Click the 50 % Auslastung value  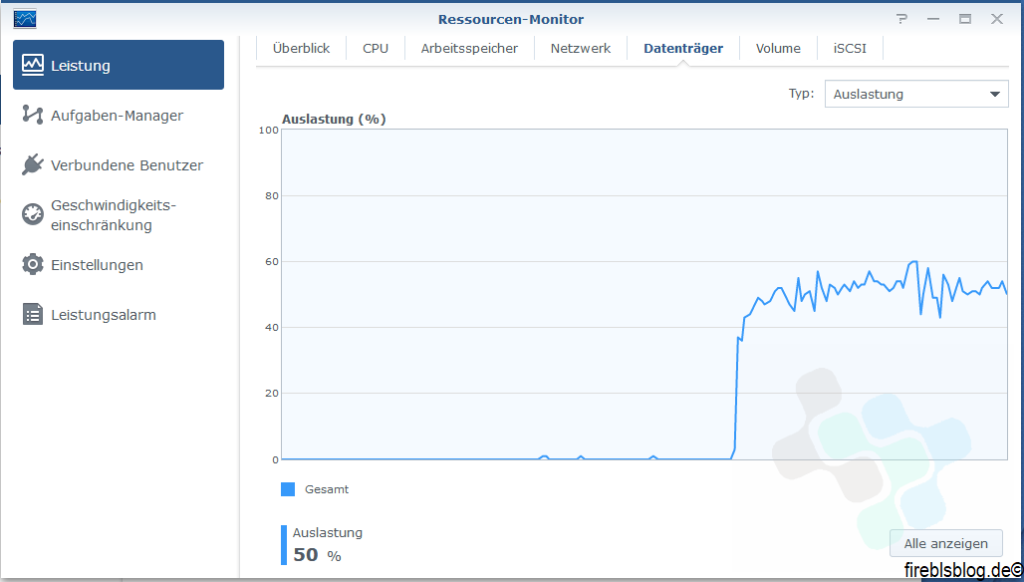coord(317,555)
